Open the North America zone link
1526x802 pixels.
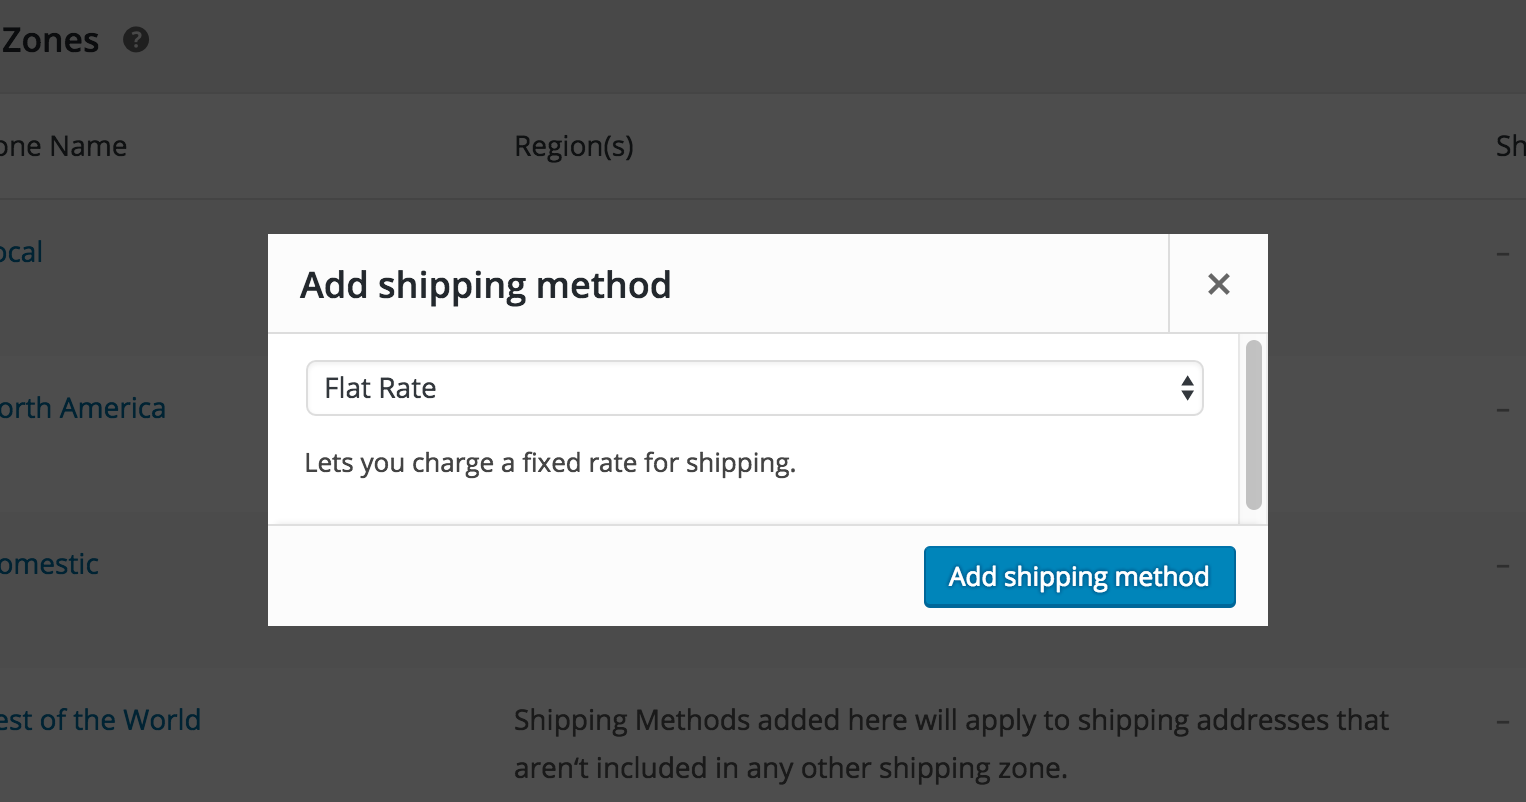tap(82, 408)
